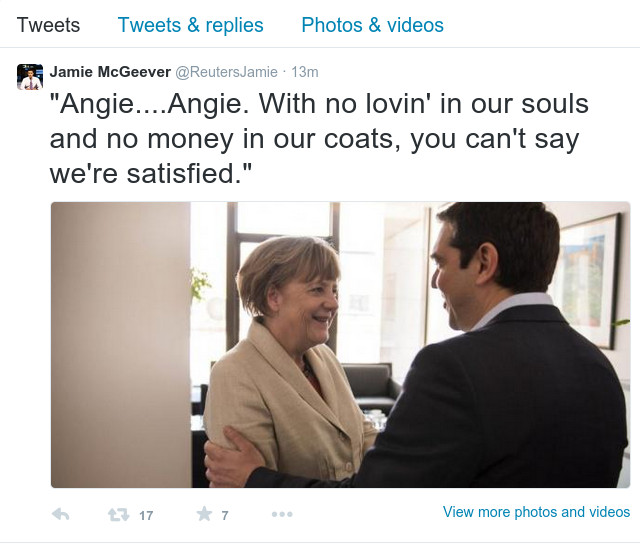The width and height of the screenshot is (640, 551).
Task: Click View more photos and videos
Action: point(536,512)
